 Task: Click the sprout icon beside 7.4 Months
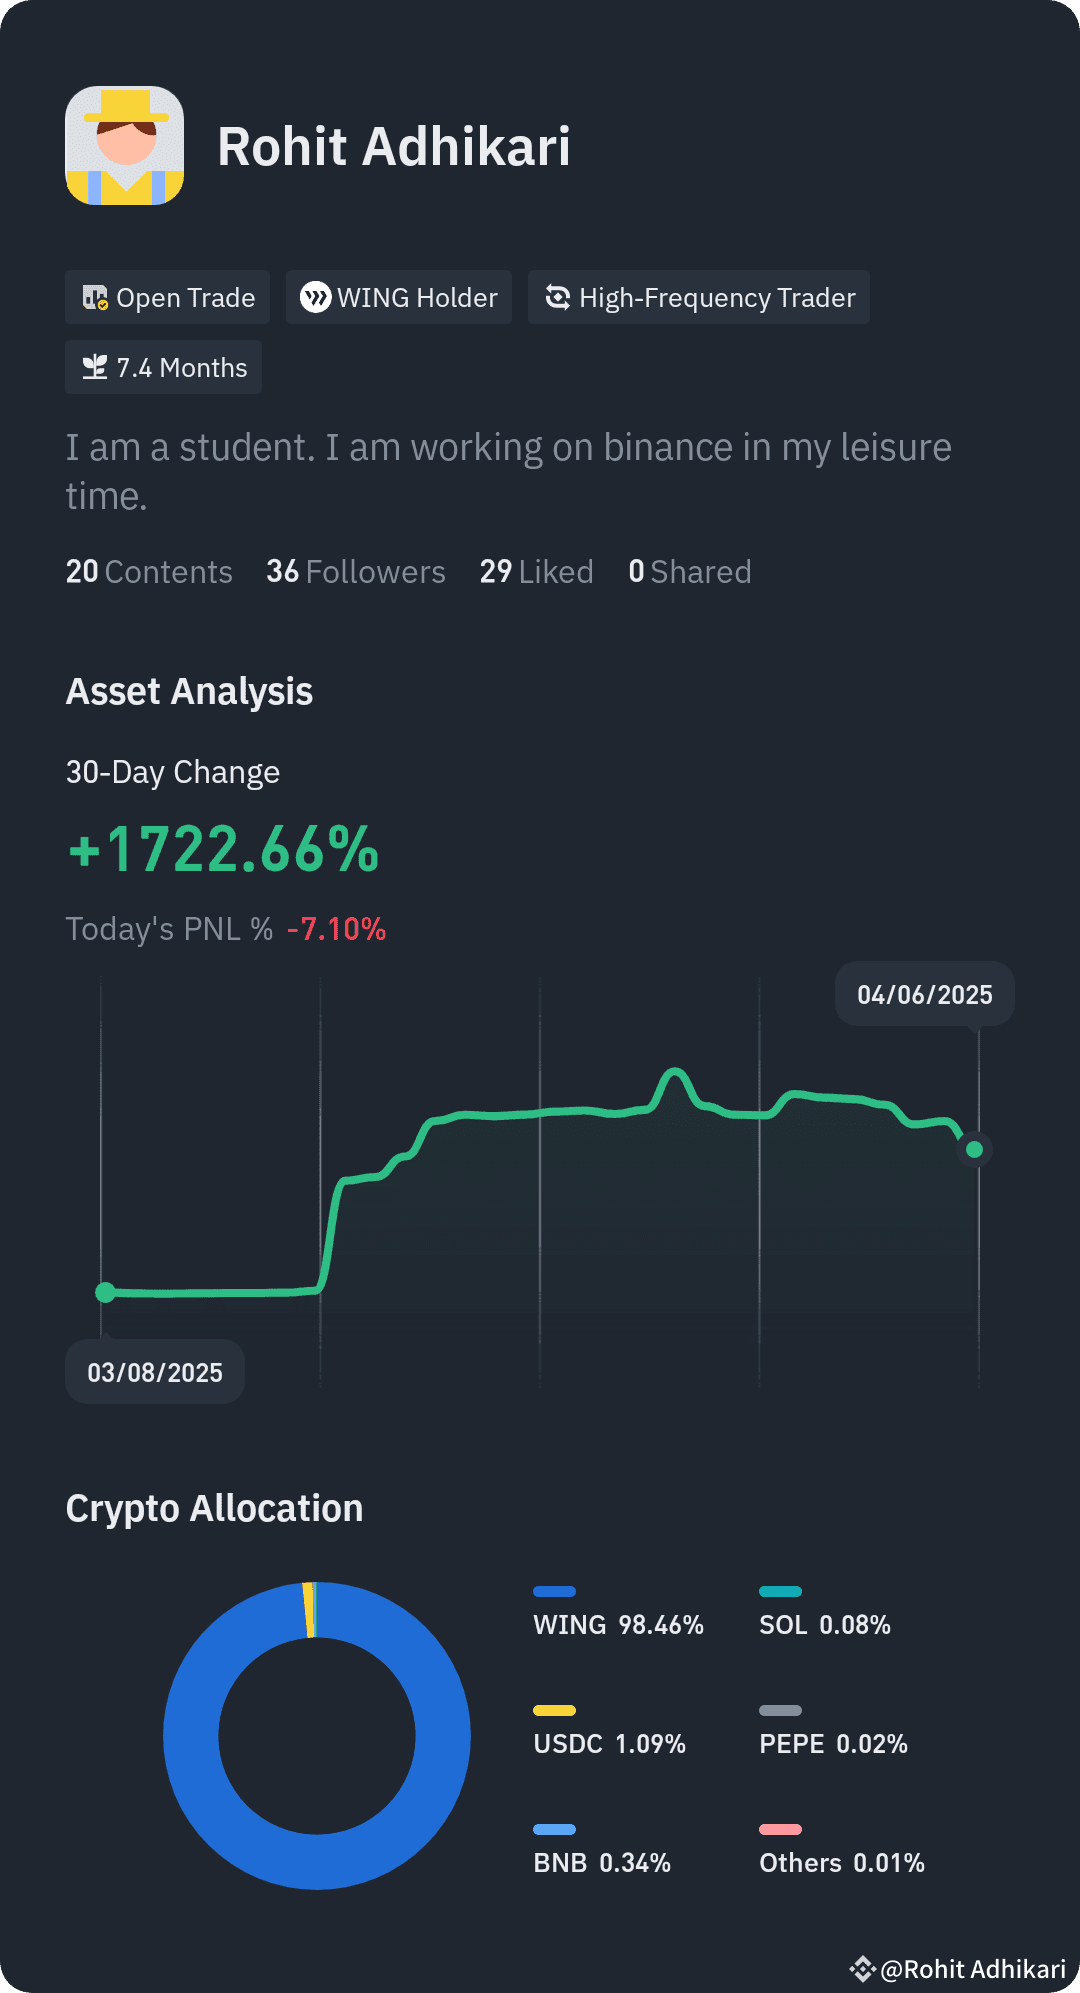click(95, 367)
